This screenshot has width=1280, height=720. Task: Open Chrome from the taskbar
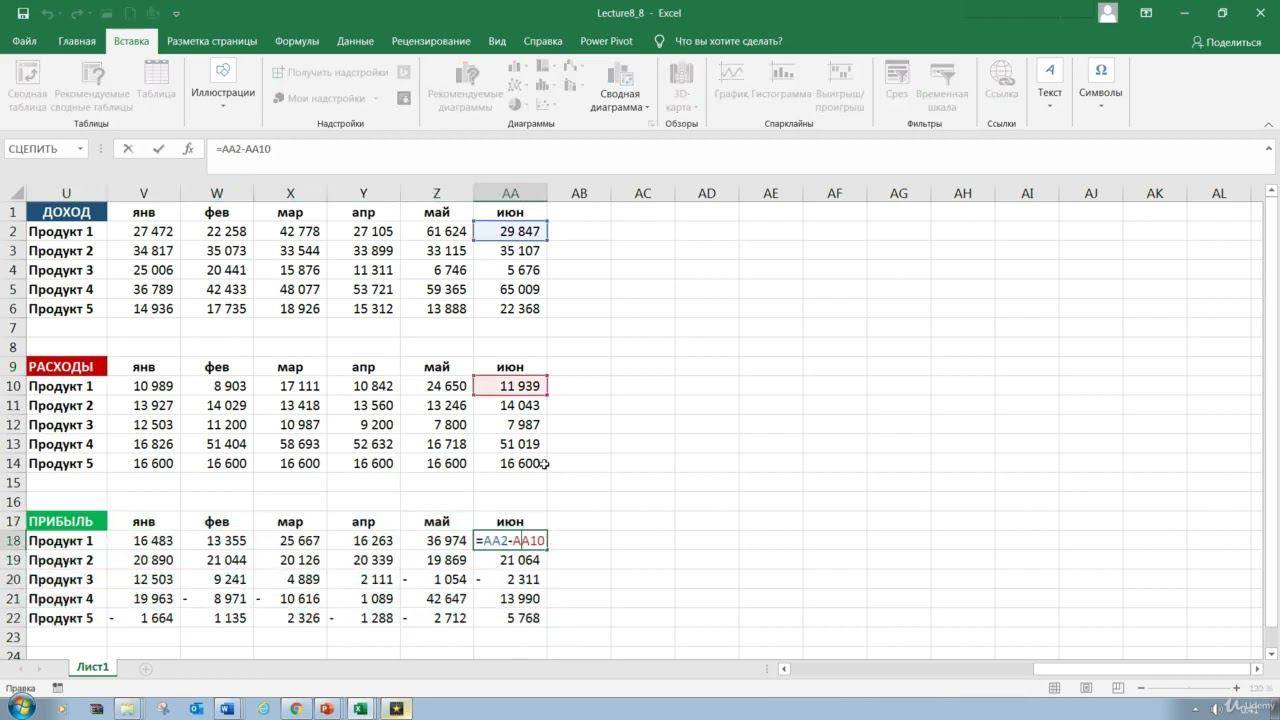tap(296, 709)
